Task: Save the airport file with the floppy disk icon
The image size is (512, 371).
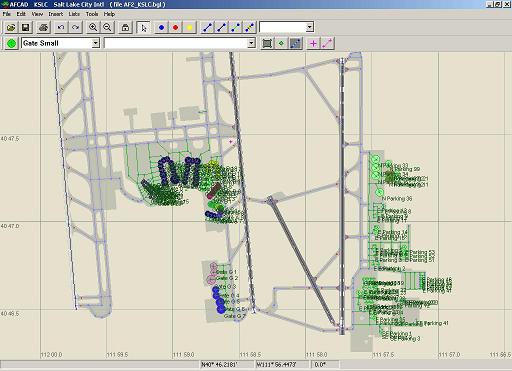Action: tap(25, 27)
